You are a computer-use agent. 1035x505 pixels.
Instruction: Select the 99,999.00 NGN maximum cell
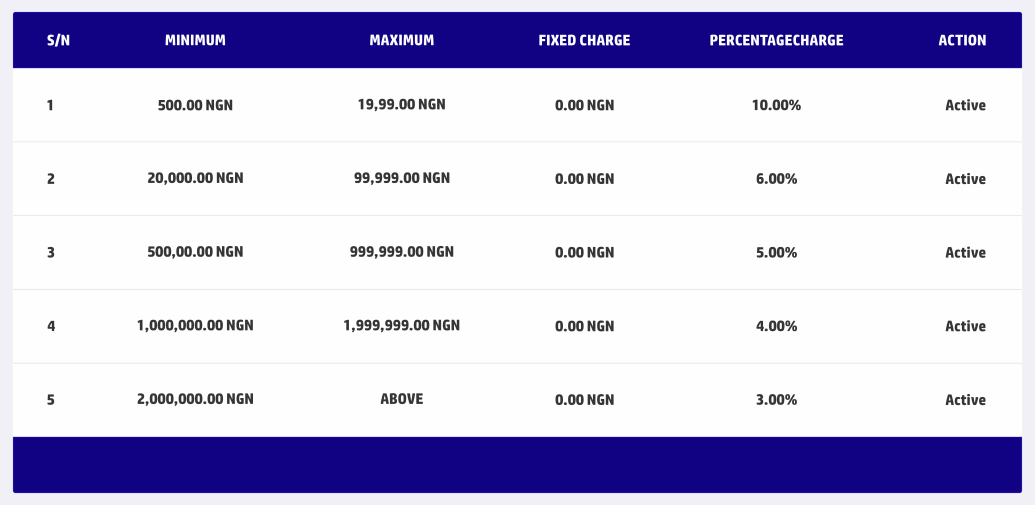click(402, 179)
